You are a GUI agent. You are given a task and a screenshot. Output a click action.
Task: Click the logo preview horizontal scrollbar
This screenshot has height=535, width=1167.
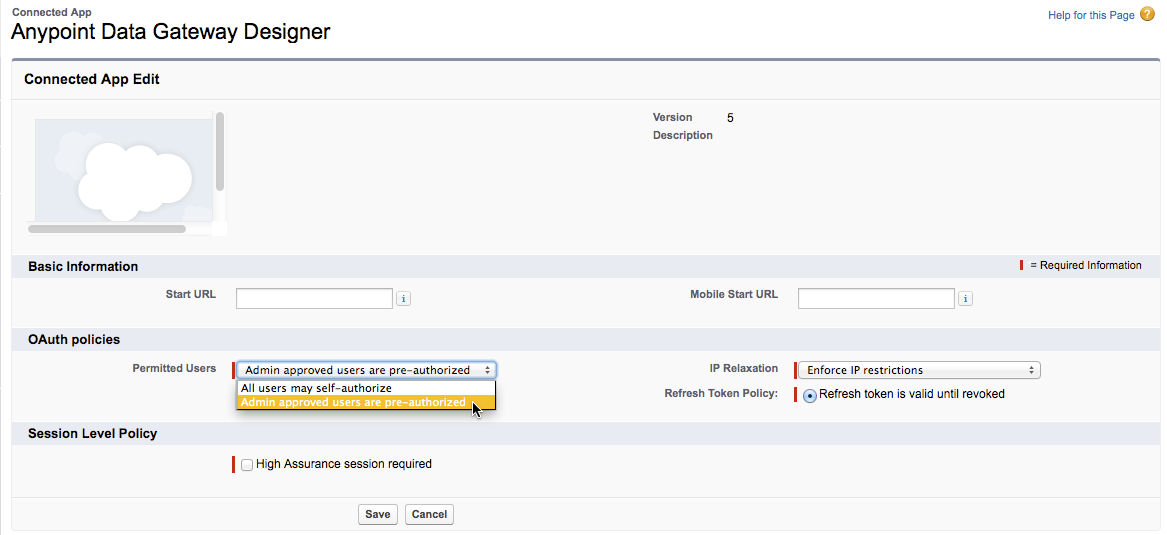tap(107, 229)
